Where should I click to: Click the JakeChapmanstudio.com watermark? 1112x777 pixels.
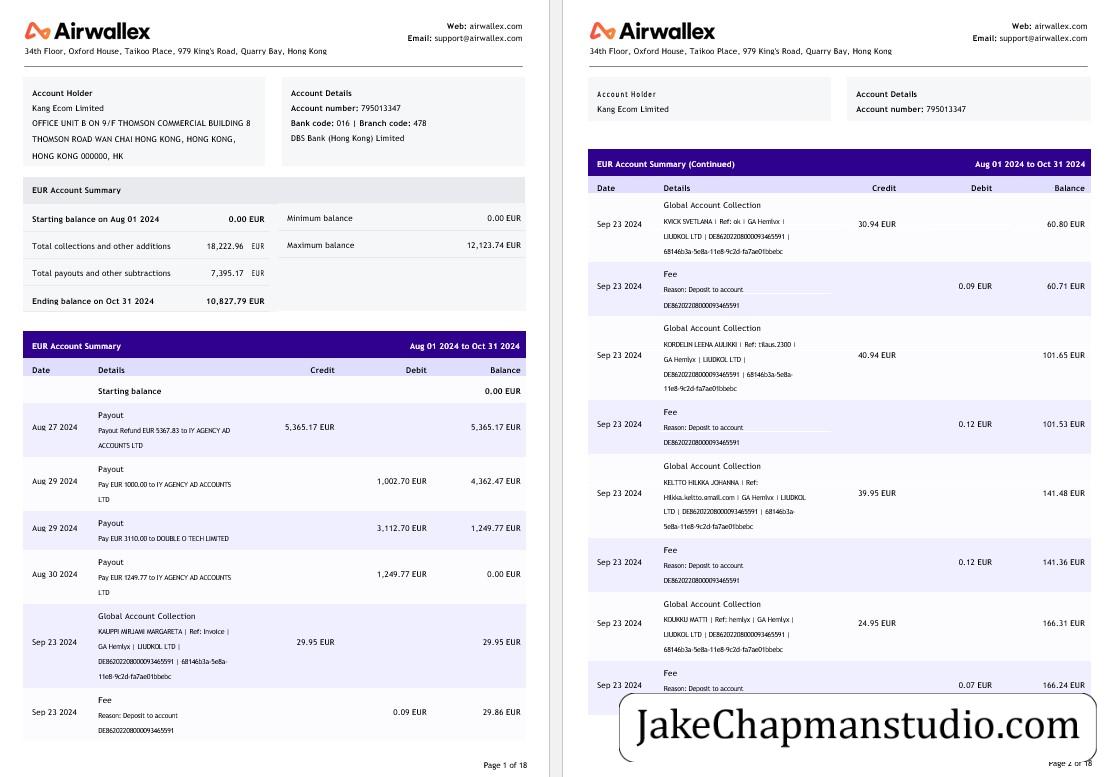[857, 726]
